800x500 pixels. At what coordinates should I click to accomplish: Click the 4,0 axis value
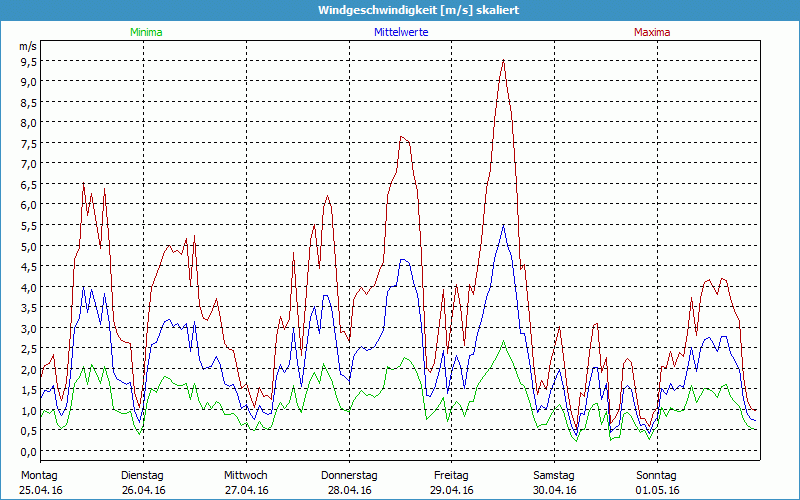pyautogui.click(x=28, y=287)
